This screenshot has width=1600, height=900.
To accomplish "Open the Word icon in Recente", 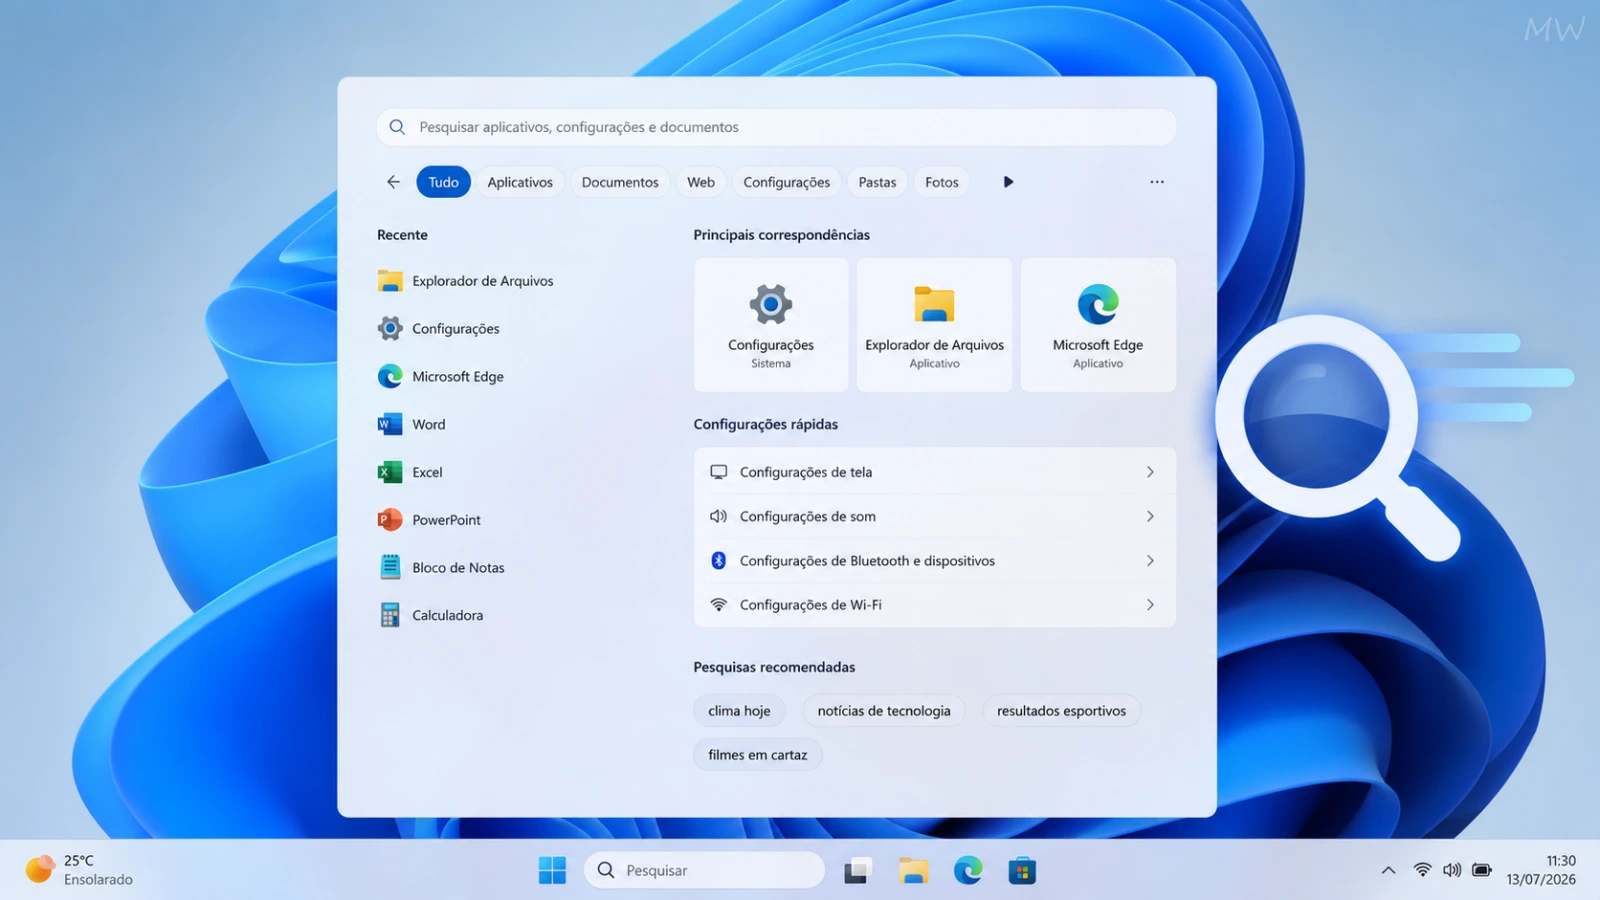I will point(390,424).
